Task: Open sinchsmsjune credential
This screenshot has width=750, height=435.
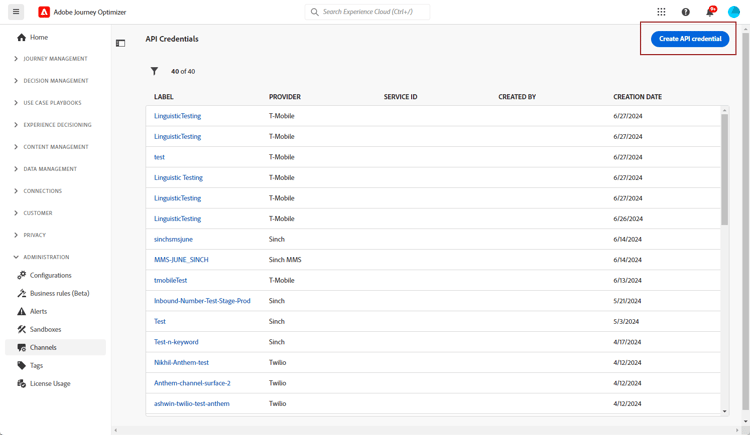Action: point(173,239)
